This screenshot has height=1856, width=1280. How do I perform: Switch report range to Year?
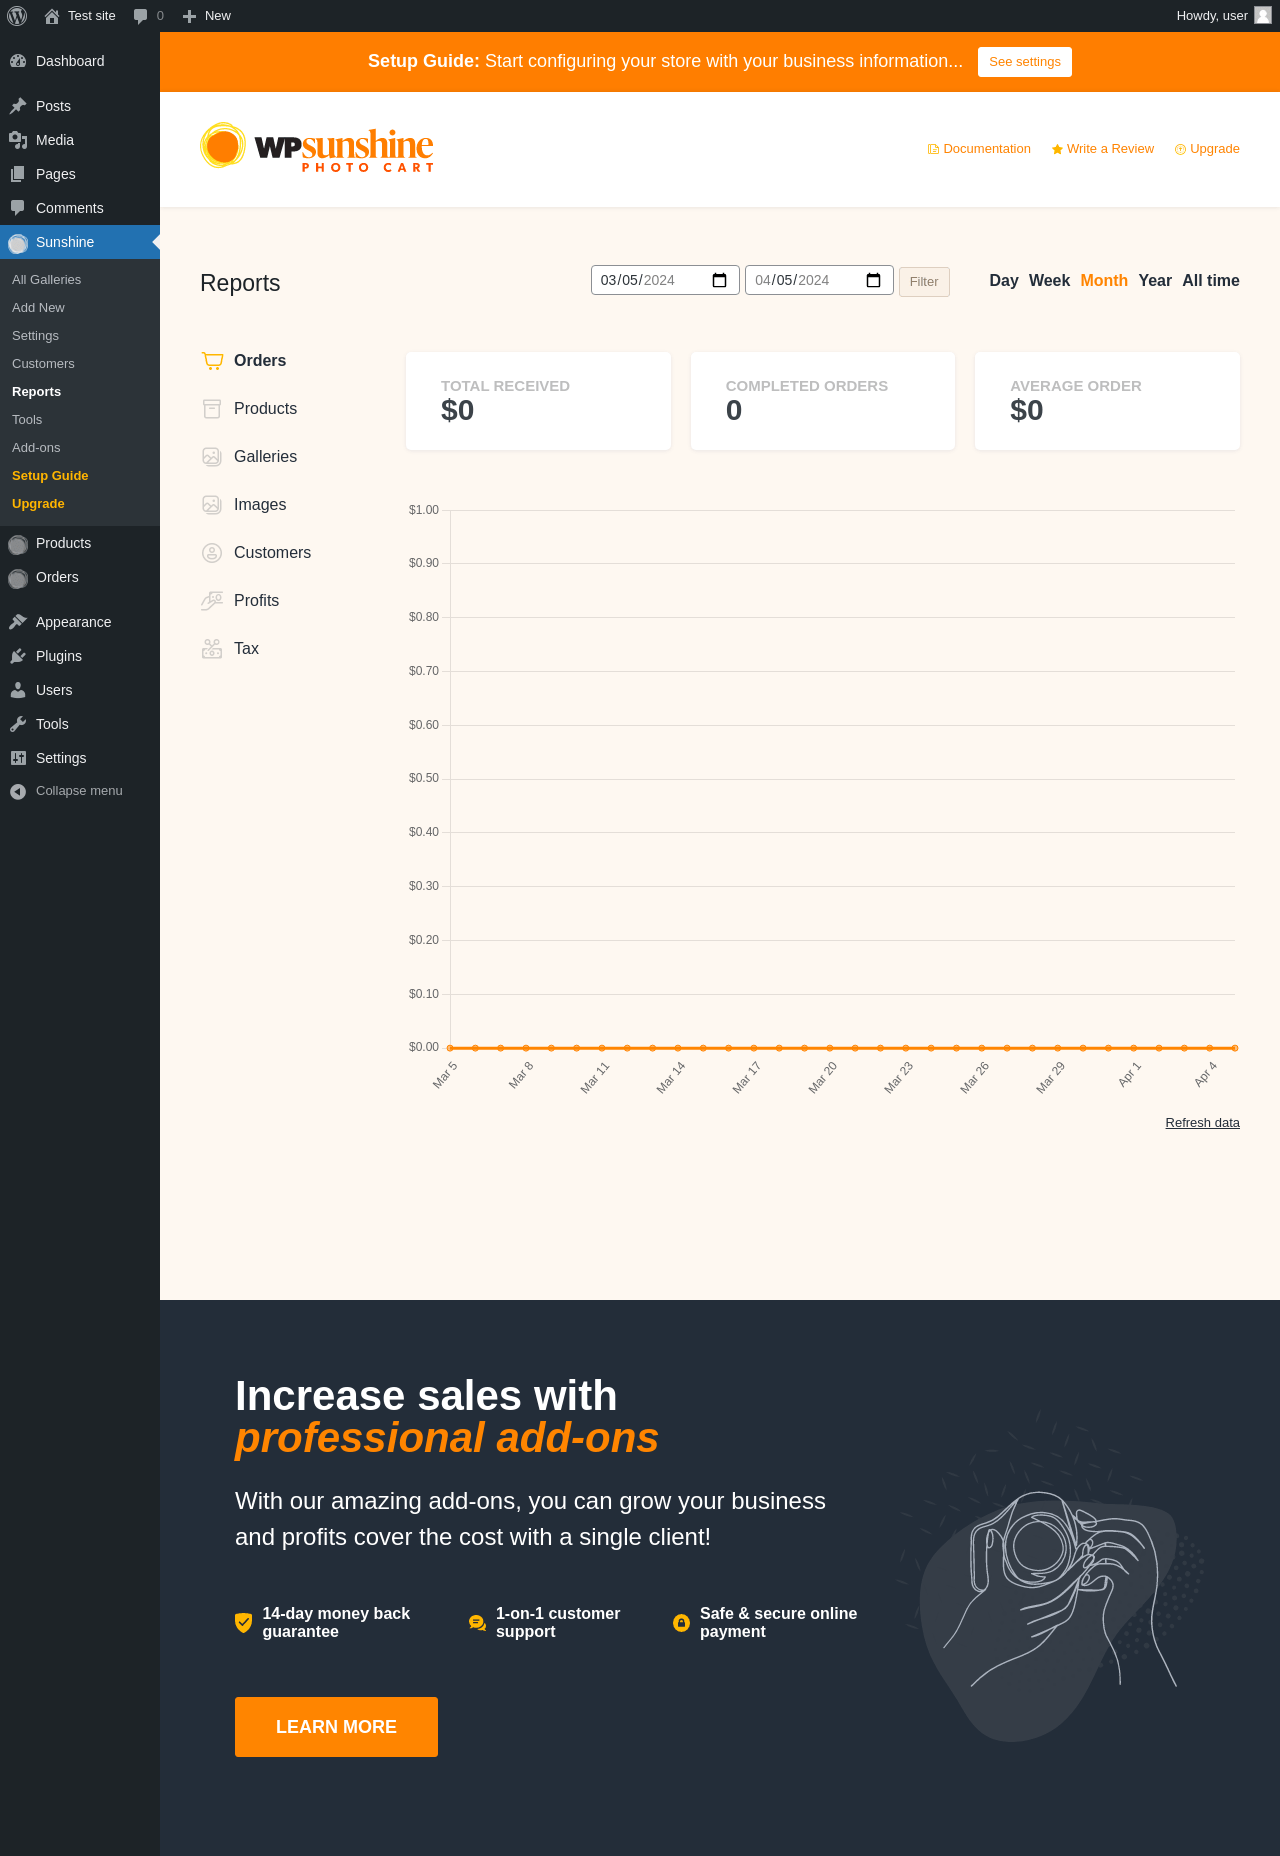[x=1155, y=281]
